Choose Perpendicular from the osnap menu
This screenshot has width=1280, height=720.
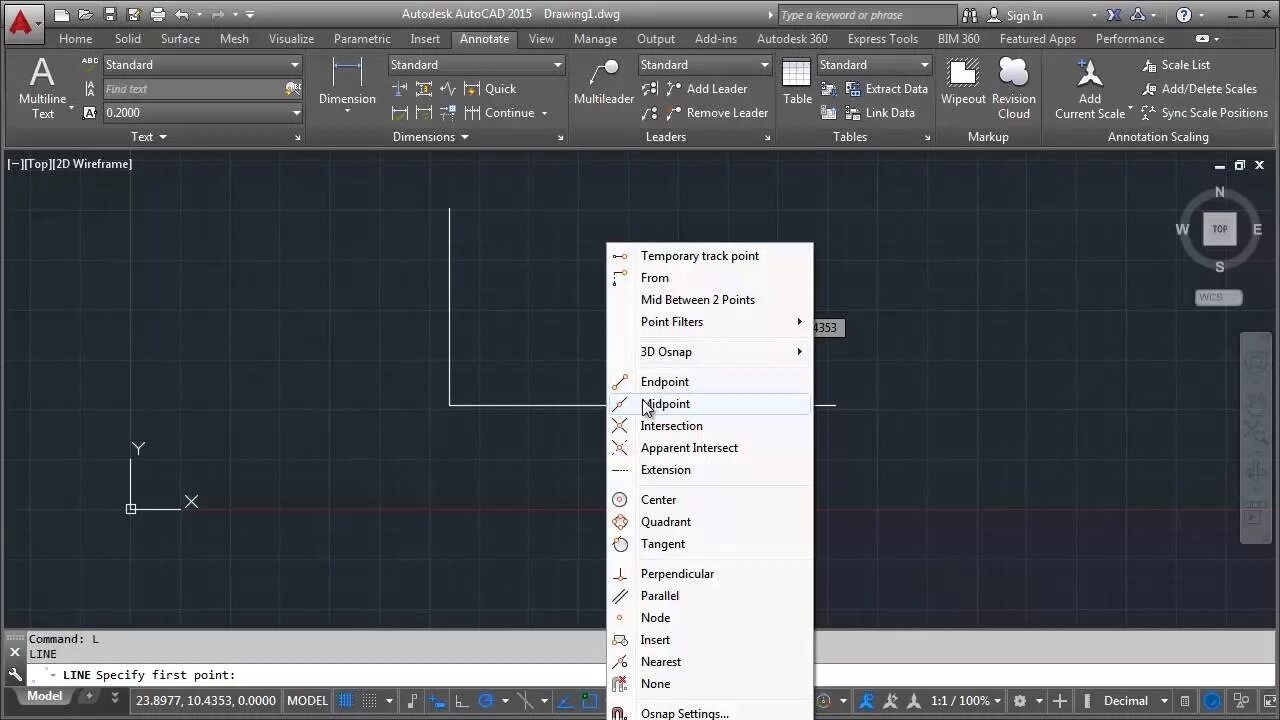(x=710, y=574)
